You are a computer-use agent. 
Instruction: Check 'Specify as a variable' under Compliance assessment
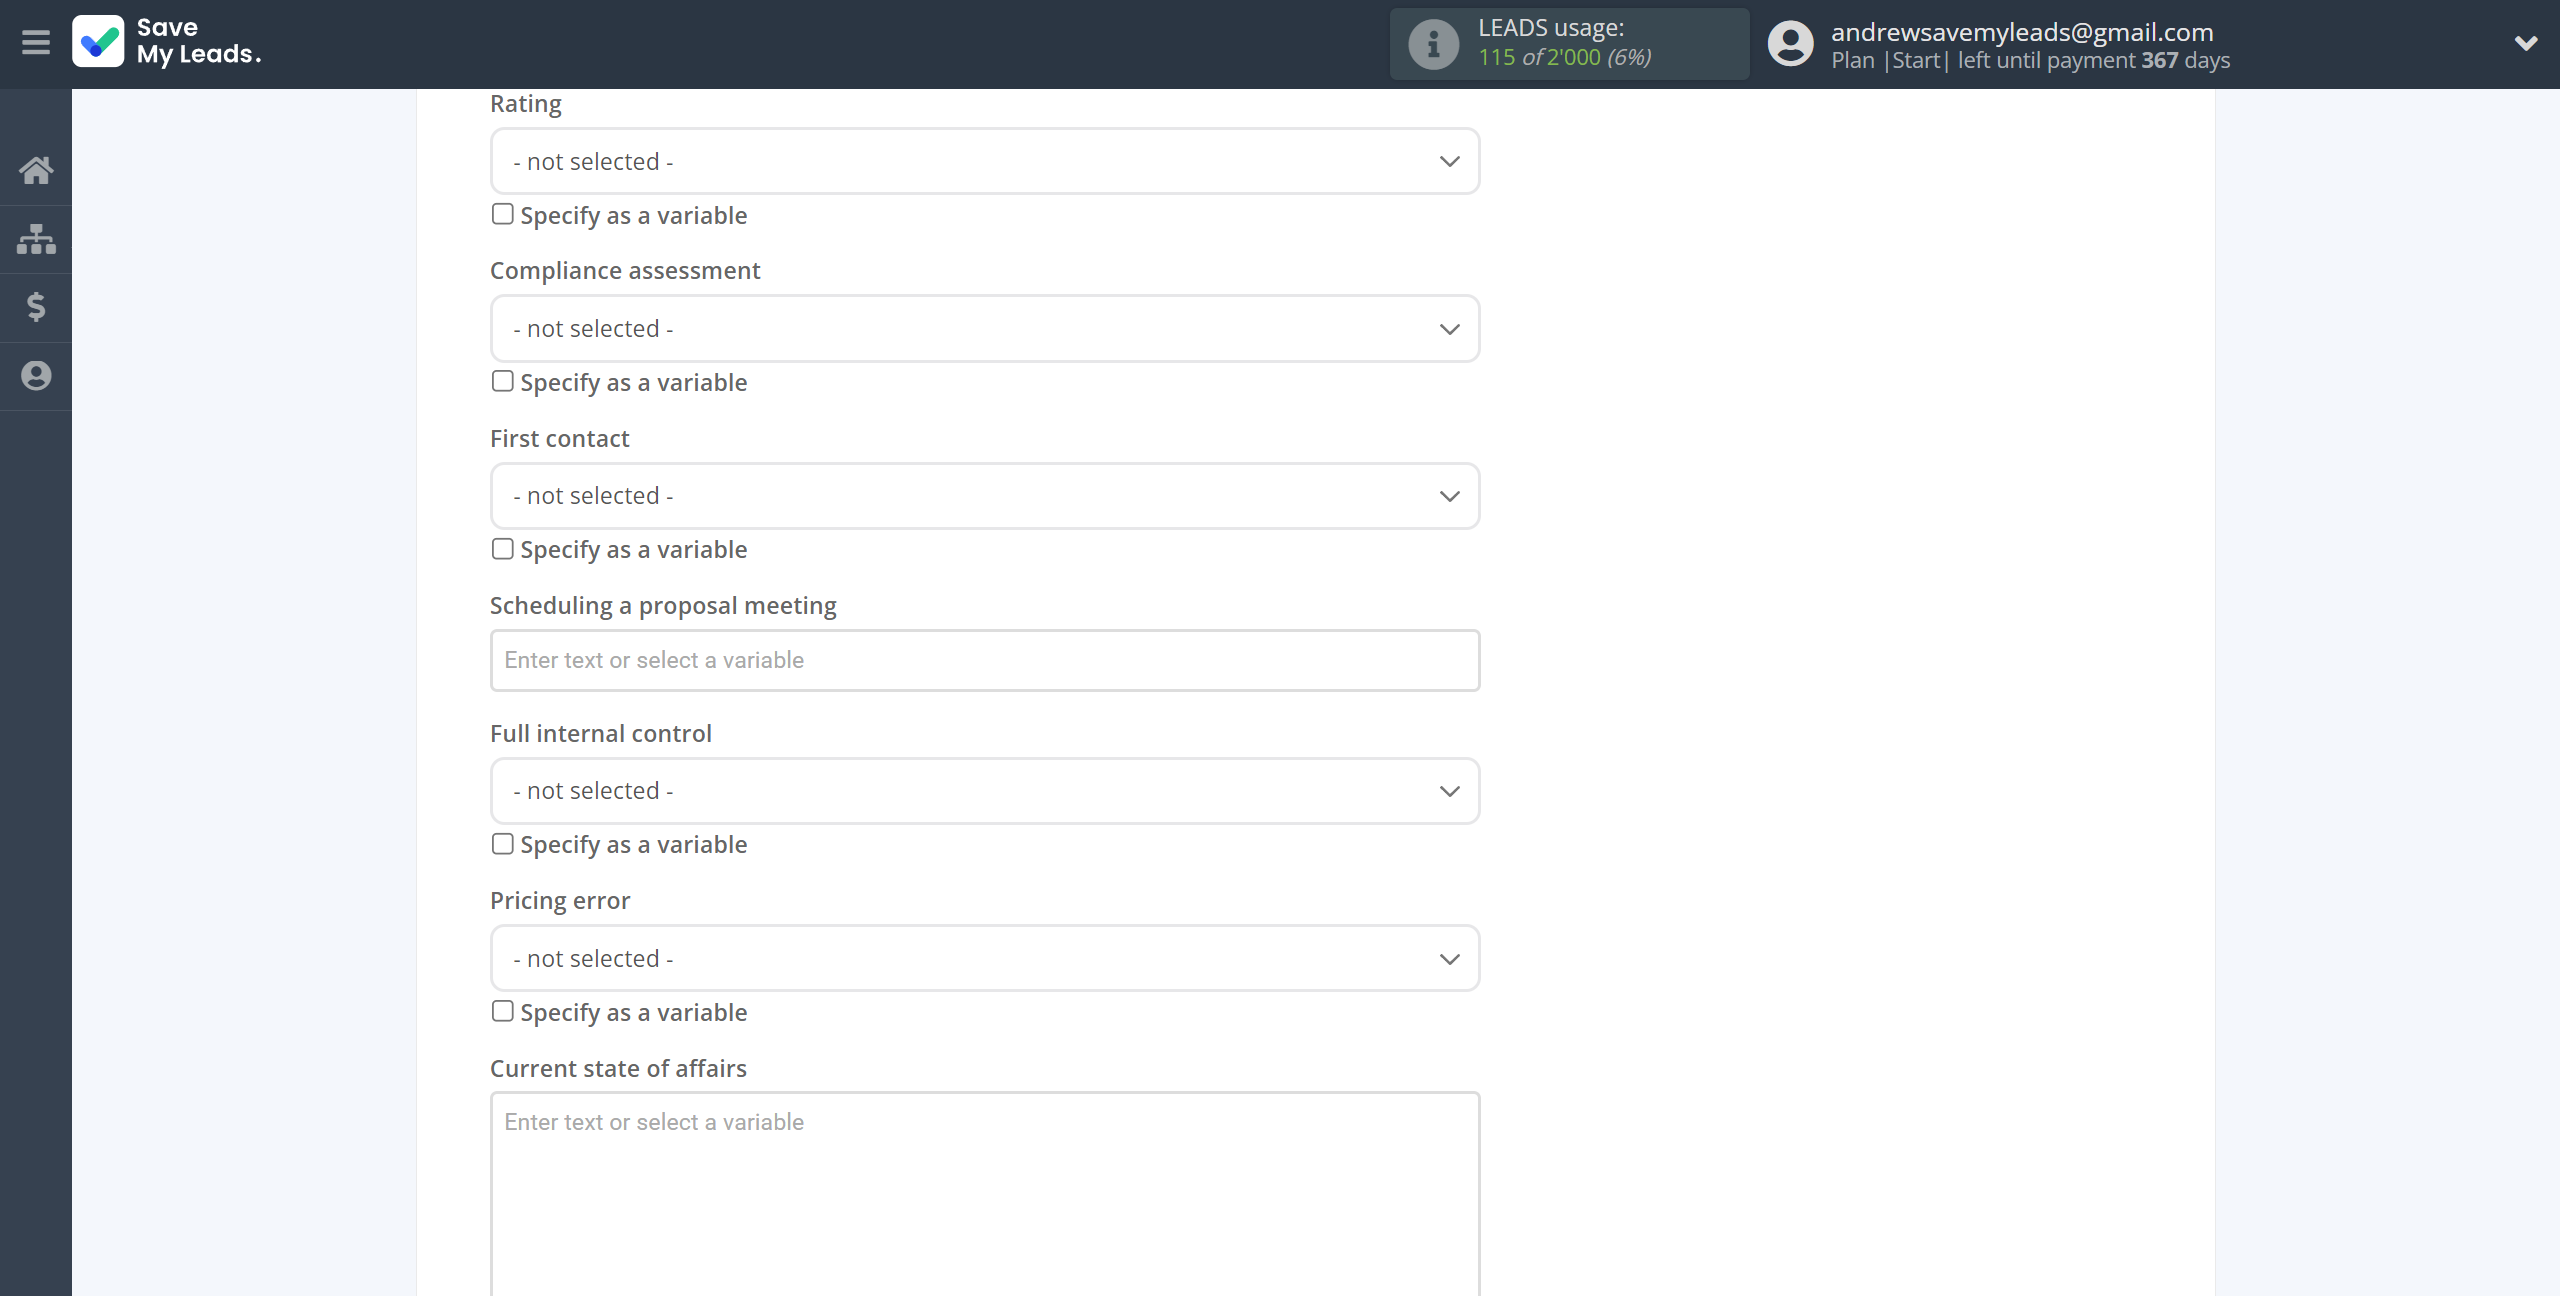503,381
